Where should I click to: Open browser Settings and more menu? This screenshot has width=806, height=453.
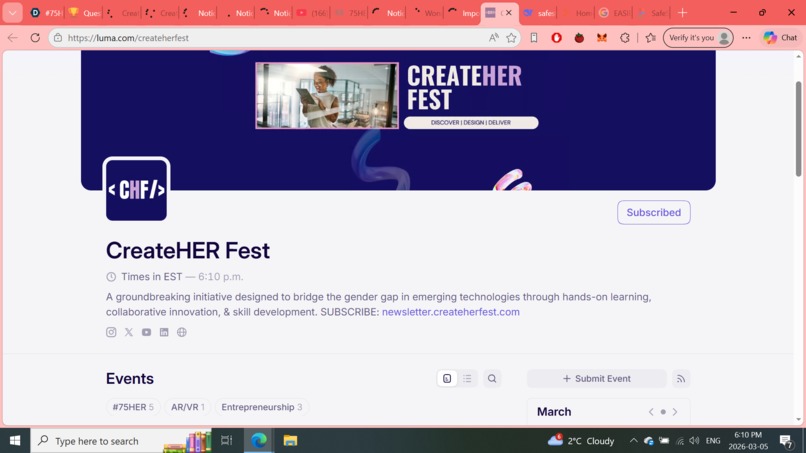[x=746, y=38]
